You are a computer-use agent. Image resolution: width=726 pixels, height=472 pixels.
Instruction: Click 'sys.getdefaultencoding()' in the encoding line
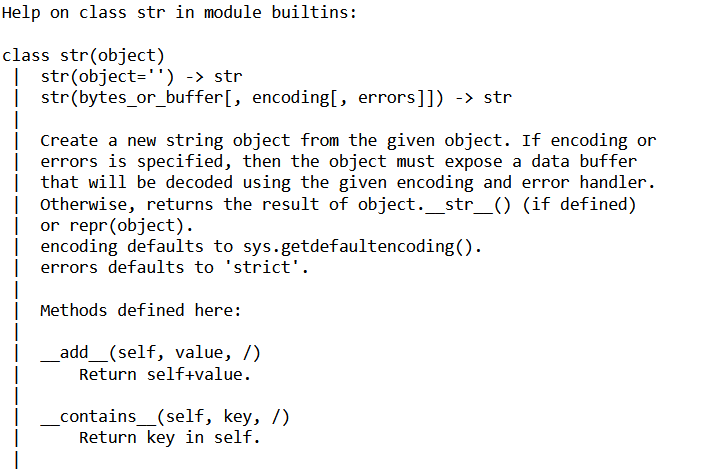(358, 246)
